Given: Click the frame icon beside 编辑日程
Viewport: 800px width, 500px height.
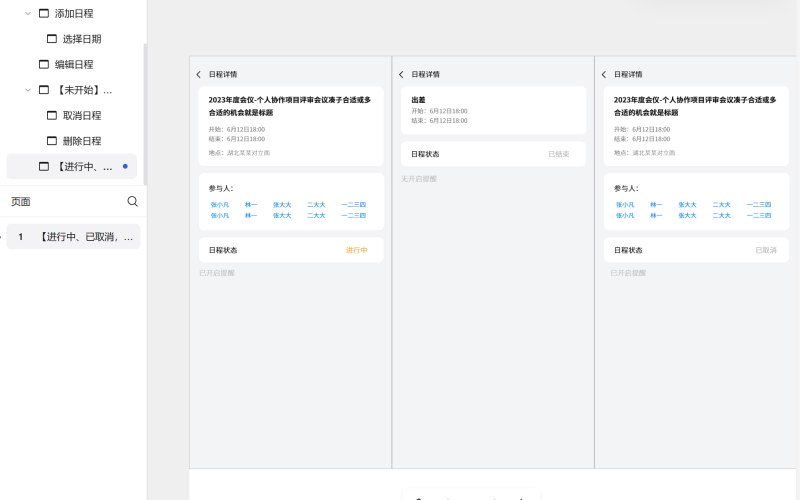Looking at the screenshot, I should click(x=44, y=64).
